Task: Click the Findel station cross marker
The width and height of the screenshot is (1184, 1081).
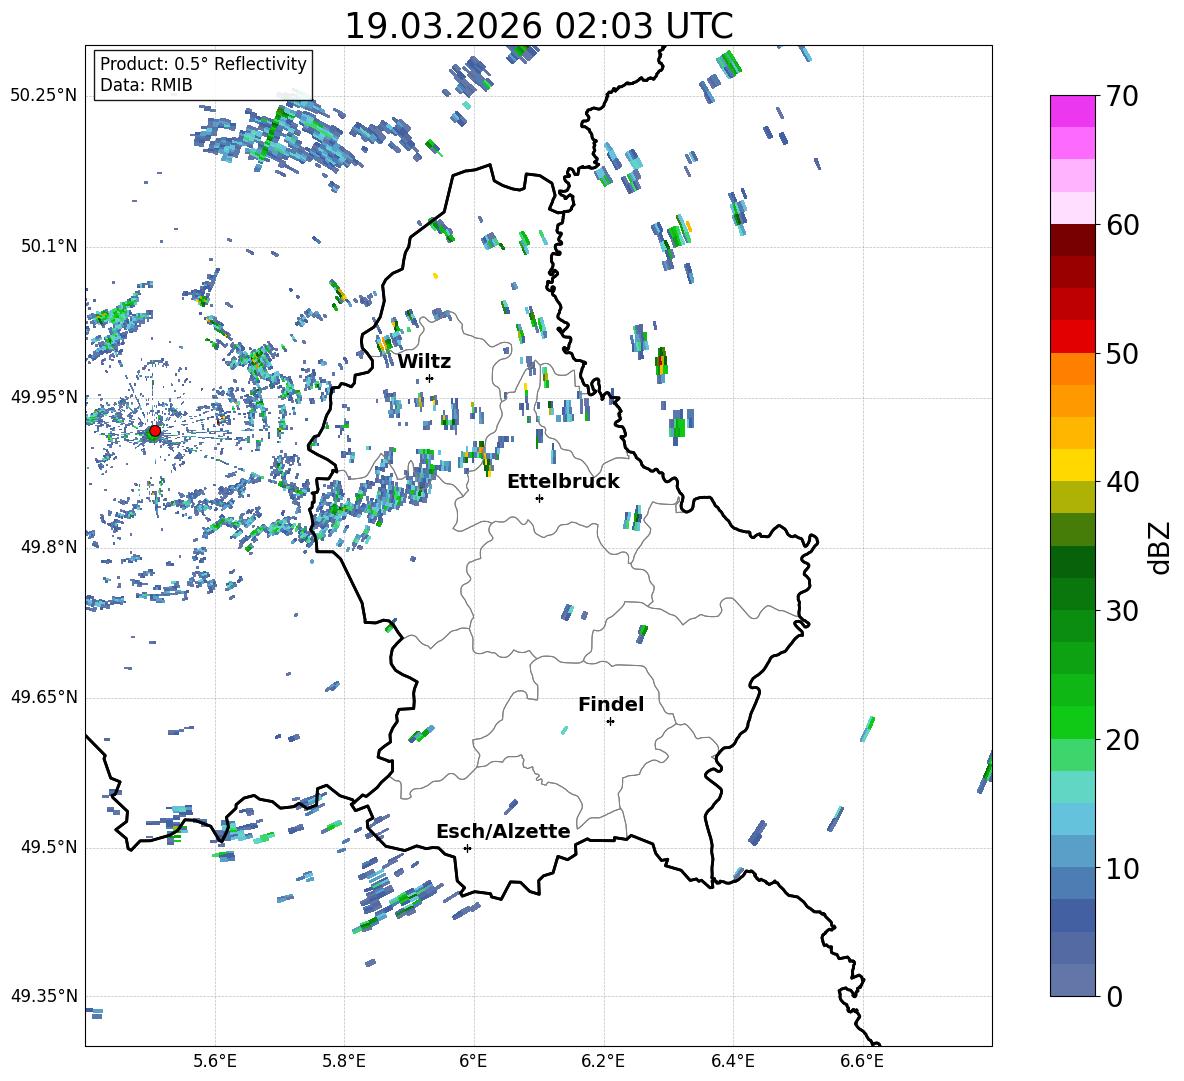Action: (610, 721)
